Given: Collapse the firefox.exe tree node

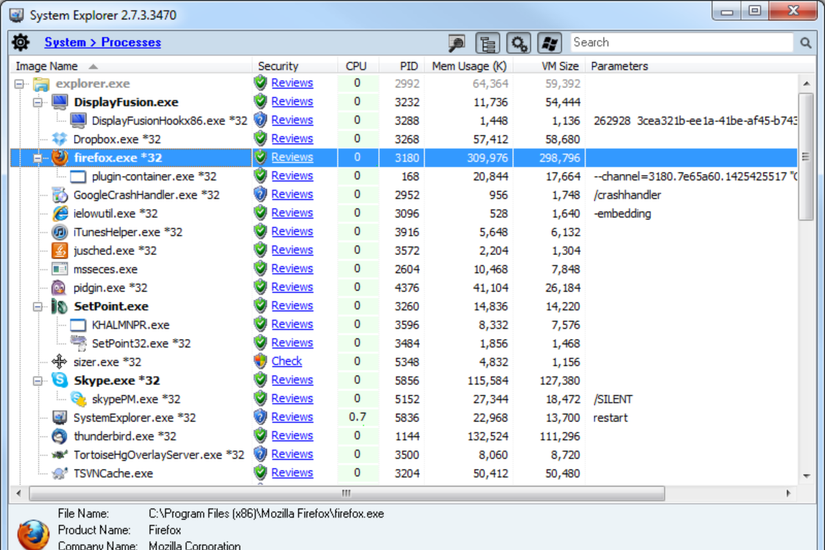Looking at the screenshot, I should pyautogui.click(x=37, y=158).
